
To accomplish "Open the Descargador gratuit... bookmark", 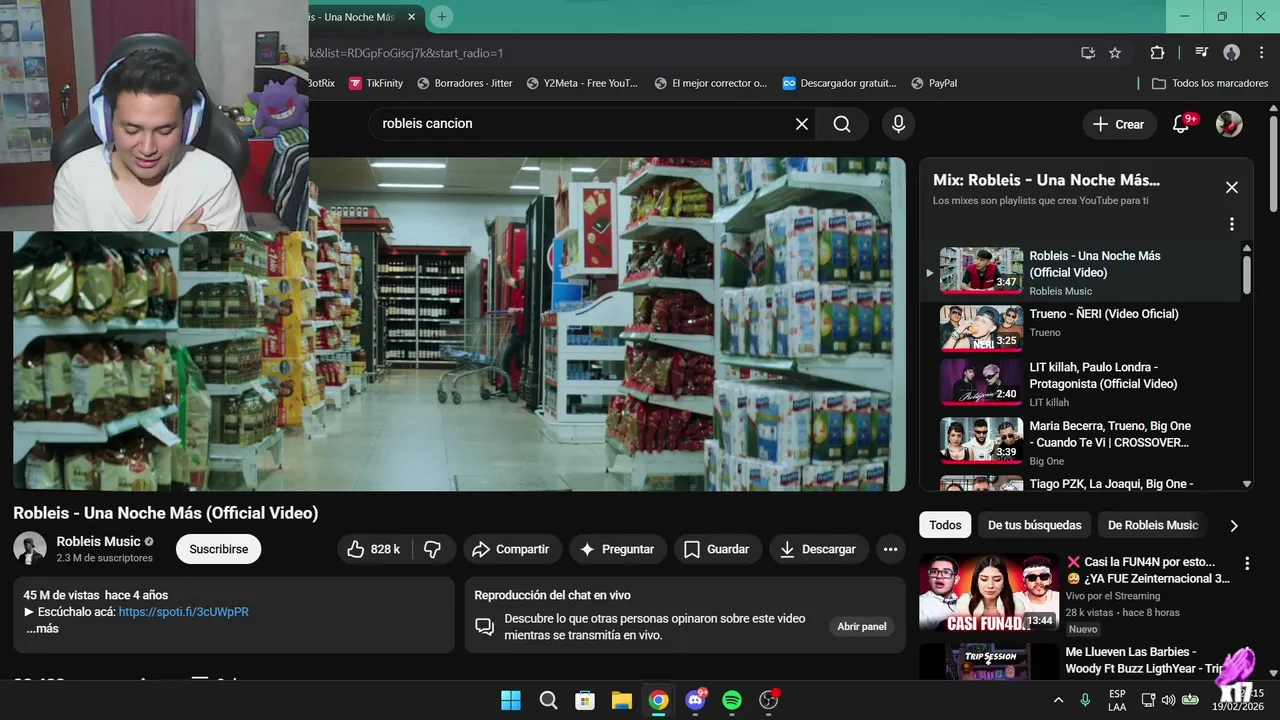I will pos(839,83).
